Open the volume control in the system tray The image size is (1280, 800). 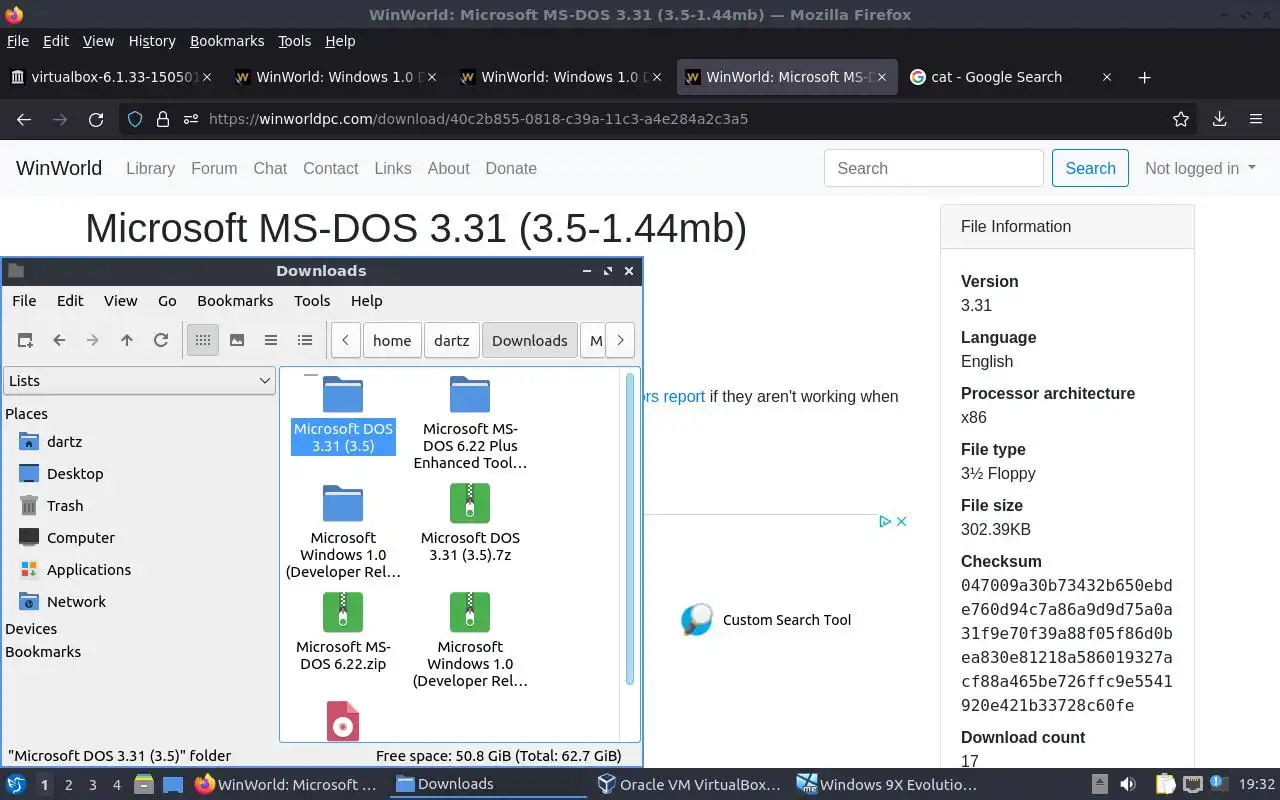1127,784
